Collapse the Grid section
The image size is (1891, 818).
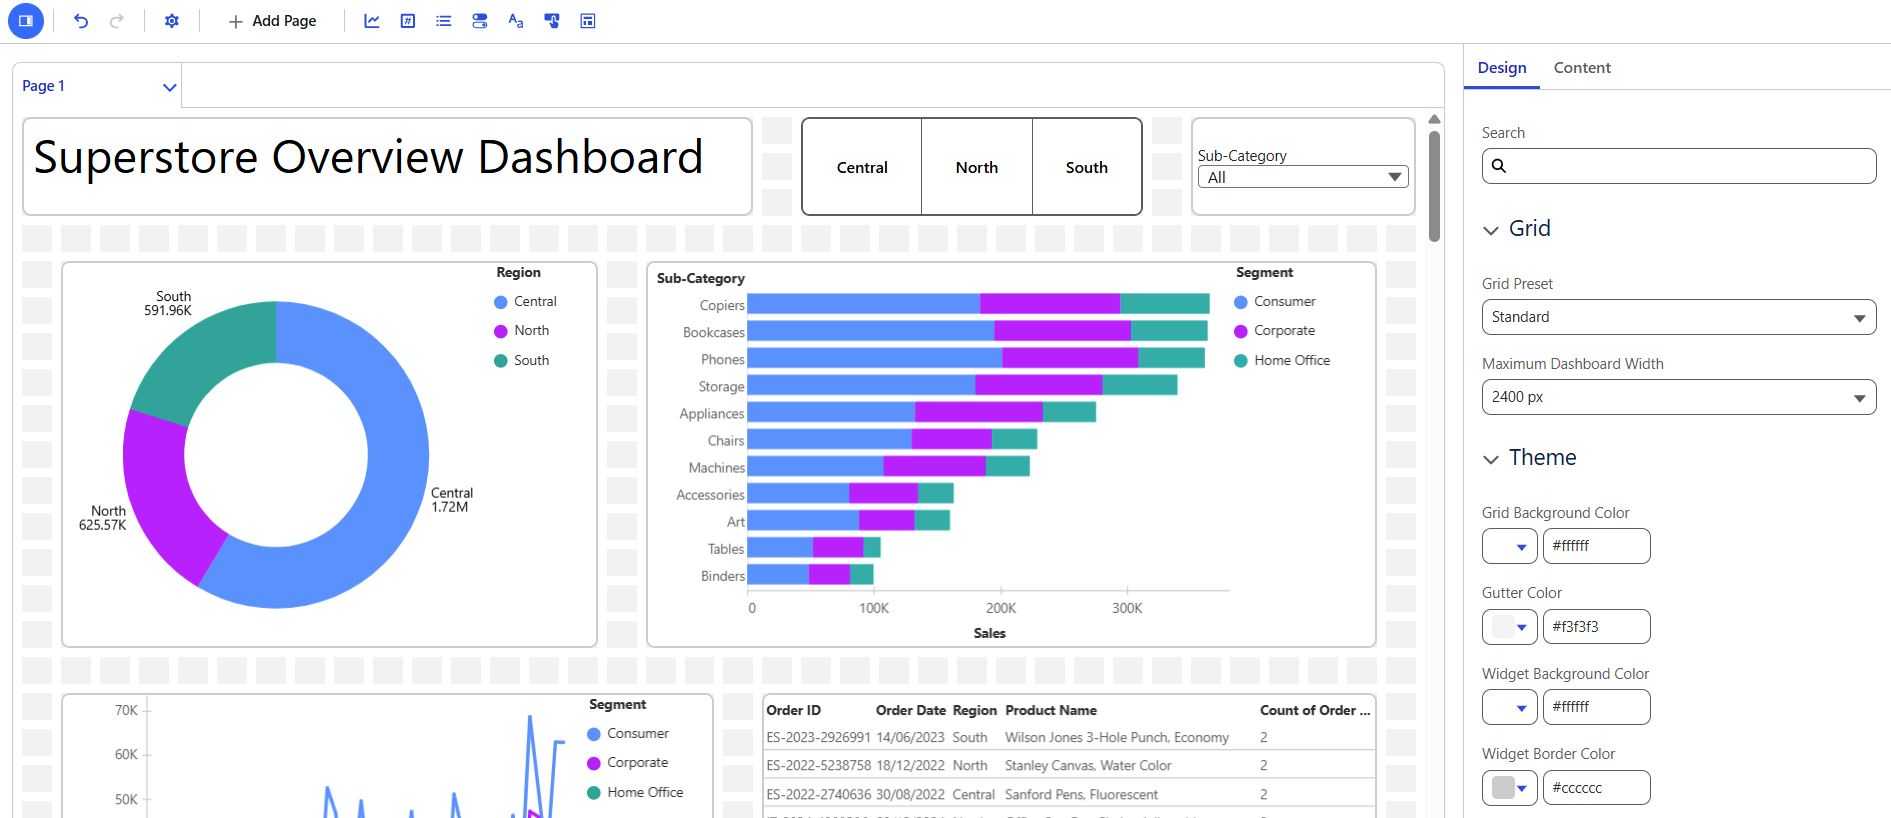coord(1491,230)
